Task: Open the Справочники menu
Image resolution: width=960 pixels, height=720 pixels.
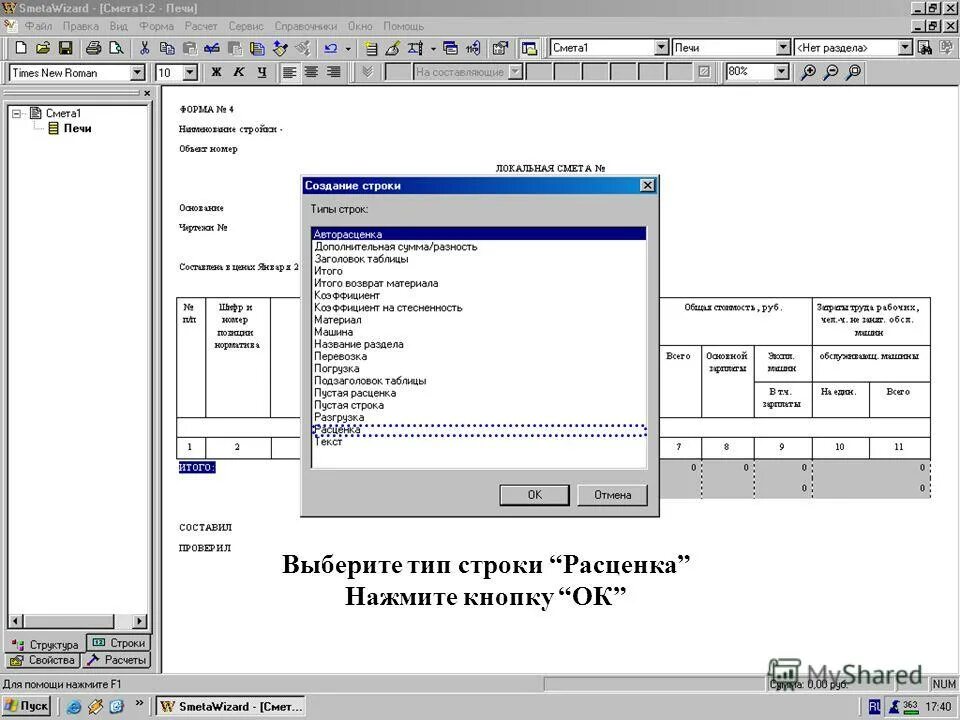Action: (x=306, y=26)
